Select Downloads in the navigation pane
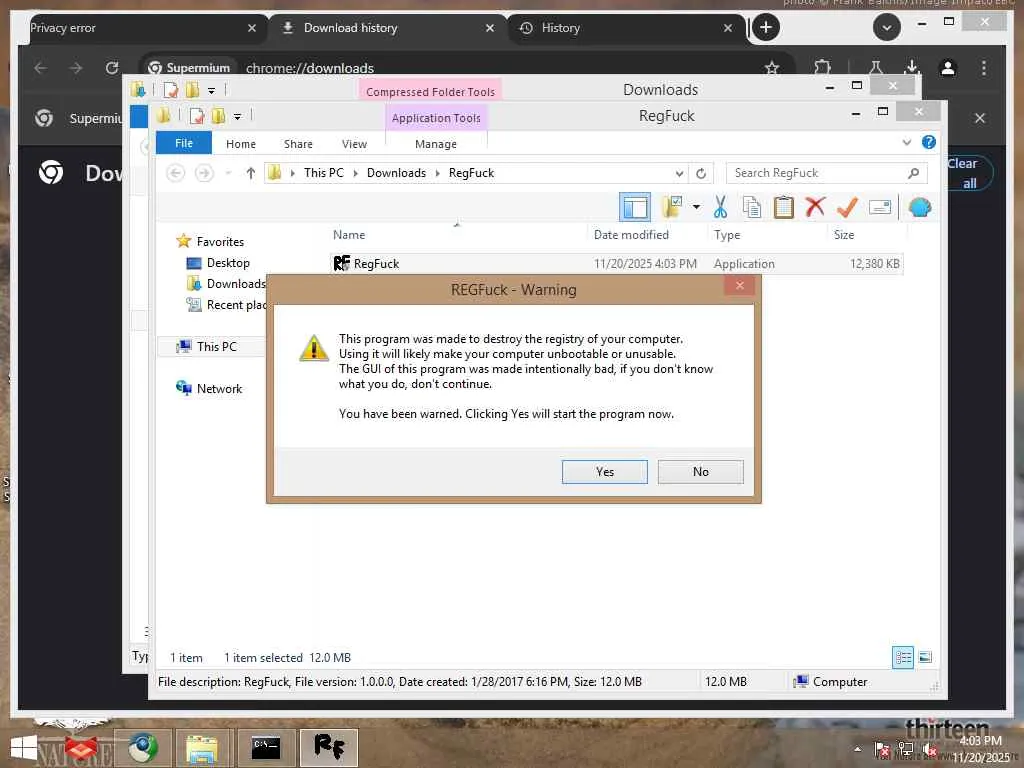The width and height of the screenshot is (1024, 768). tap(226, 283)
